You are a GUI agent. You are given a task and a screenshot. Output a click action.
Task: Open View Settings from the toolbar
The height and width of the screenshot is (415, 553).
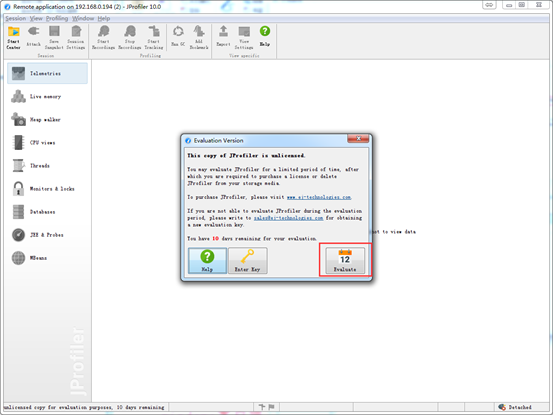coord(244,37)
